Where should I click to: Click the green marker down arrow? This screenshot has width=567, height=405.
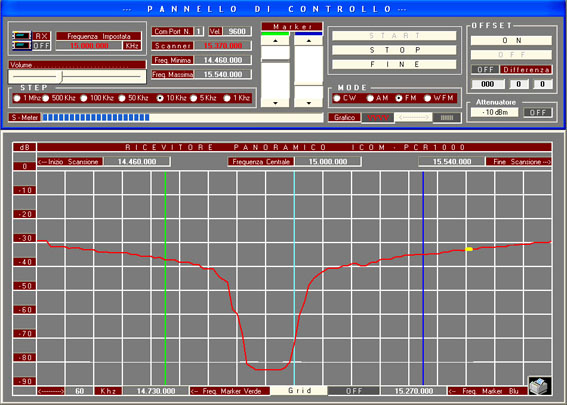click(x=275, y=103)
